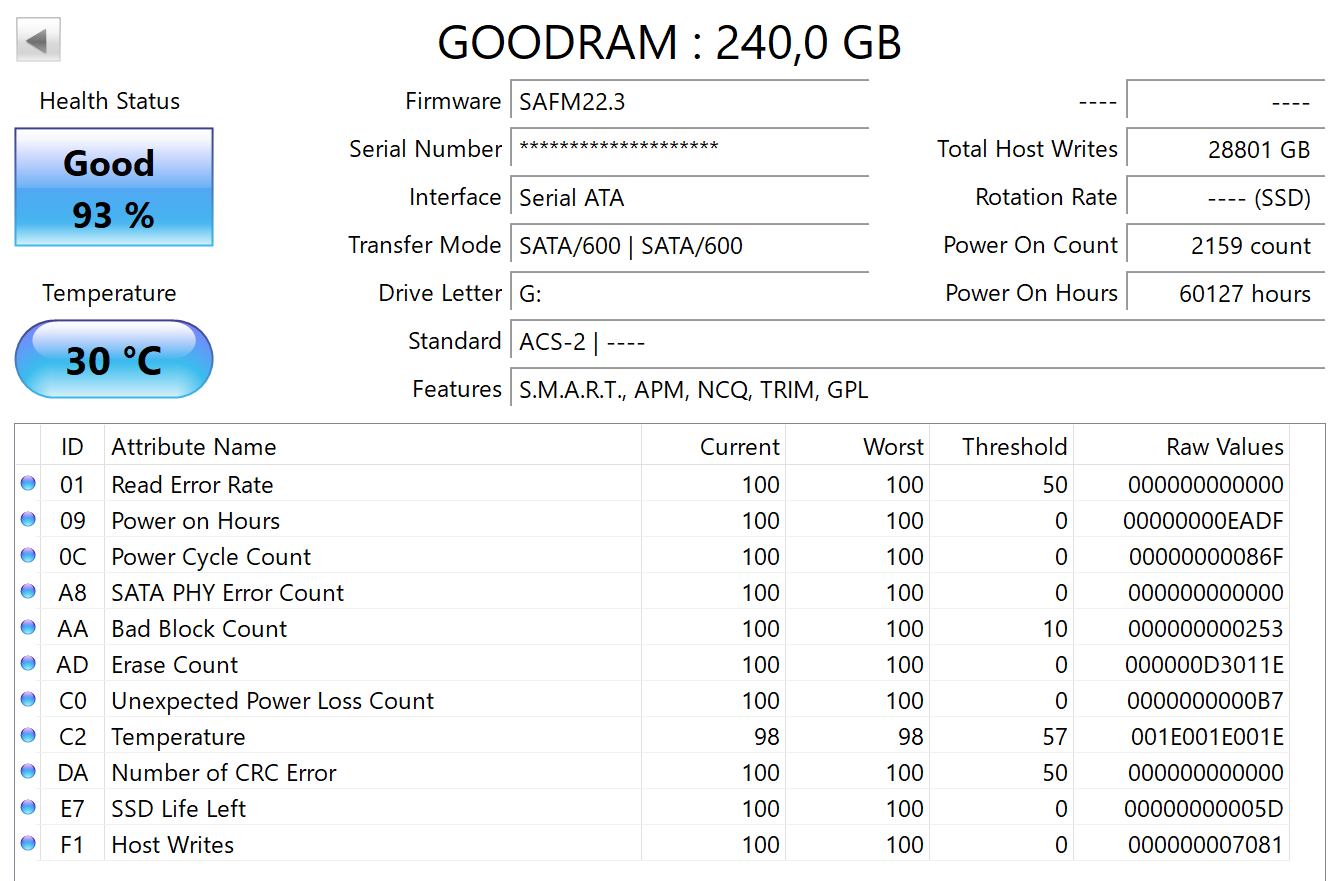Screen dimensions: 1339x881
Task: Click the Attribute Name column header
Action: [x=372, y=447]
